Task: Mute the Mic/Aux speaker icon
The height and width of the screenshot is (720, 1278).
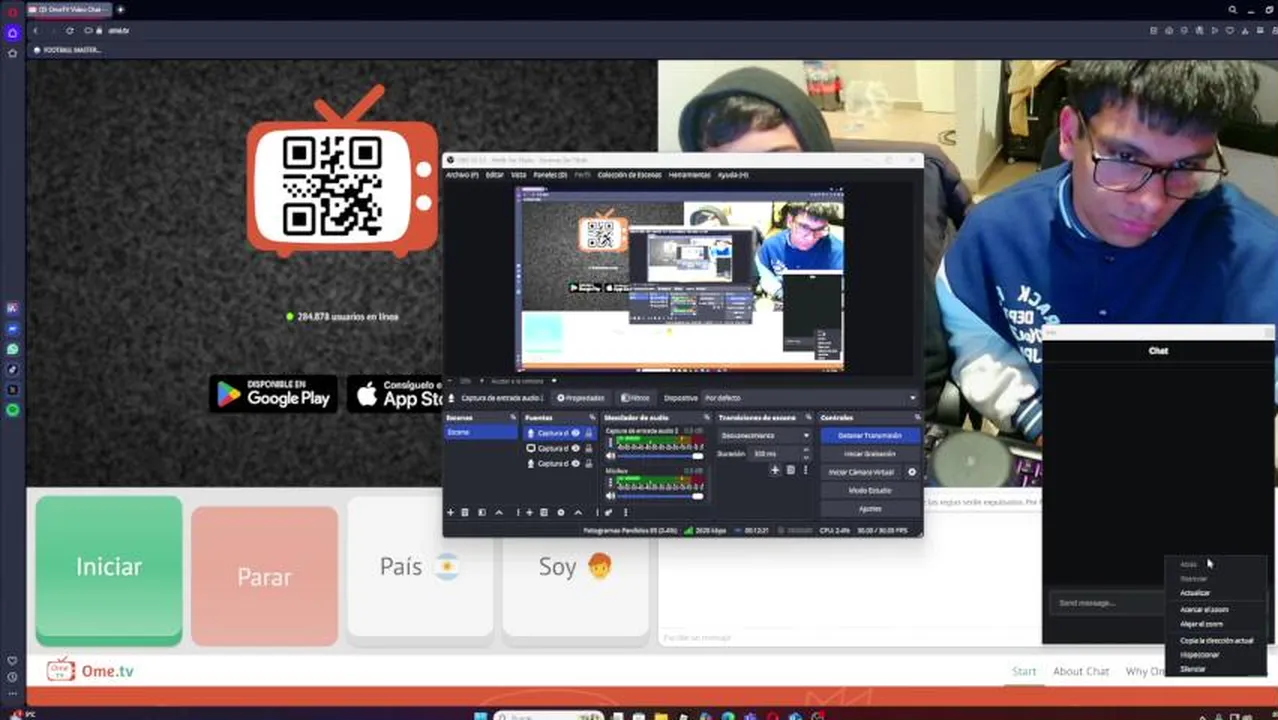Action: pos(610,496)
